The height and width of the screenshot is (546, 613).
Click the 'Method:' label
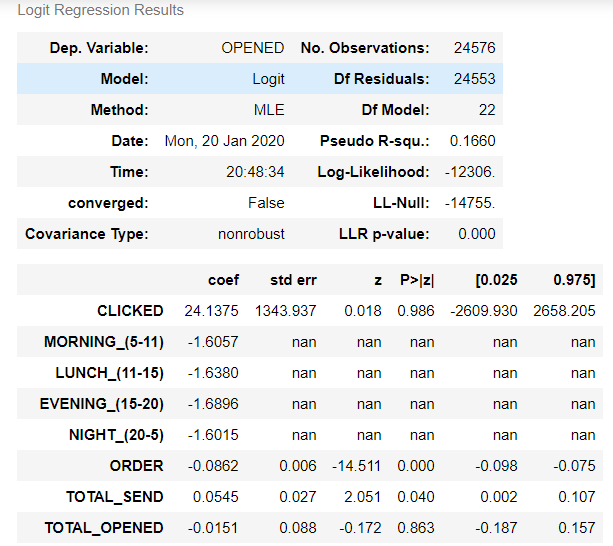click(x=119, y=110)
